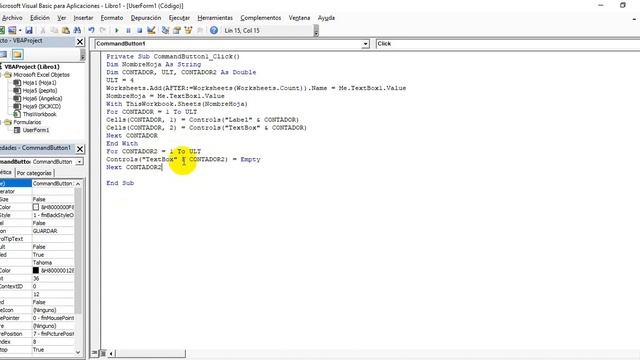Open the Formato menu
The image size is (640, 360).
point(112,18)
